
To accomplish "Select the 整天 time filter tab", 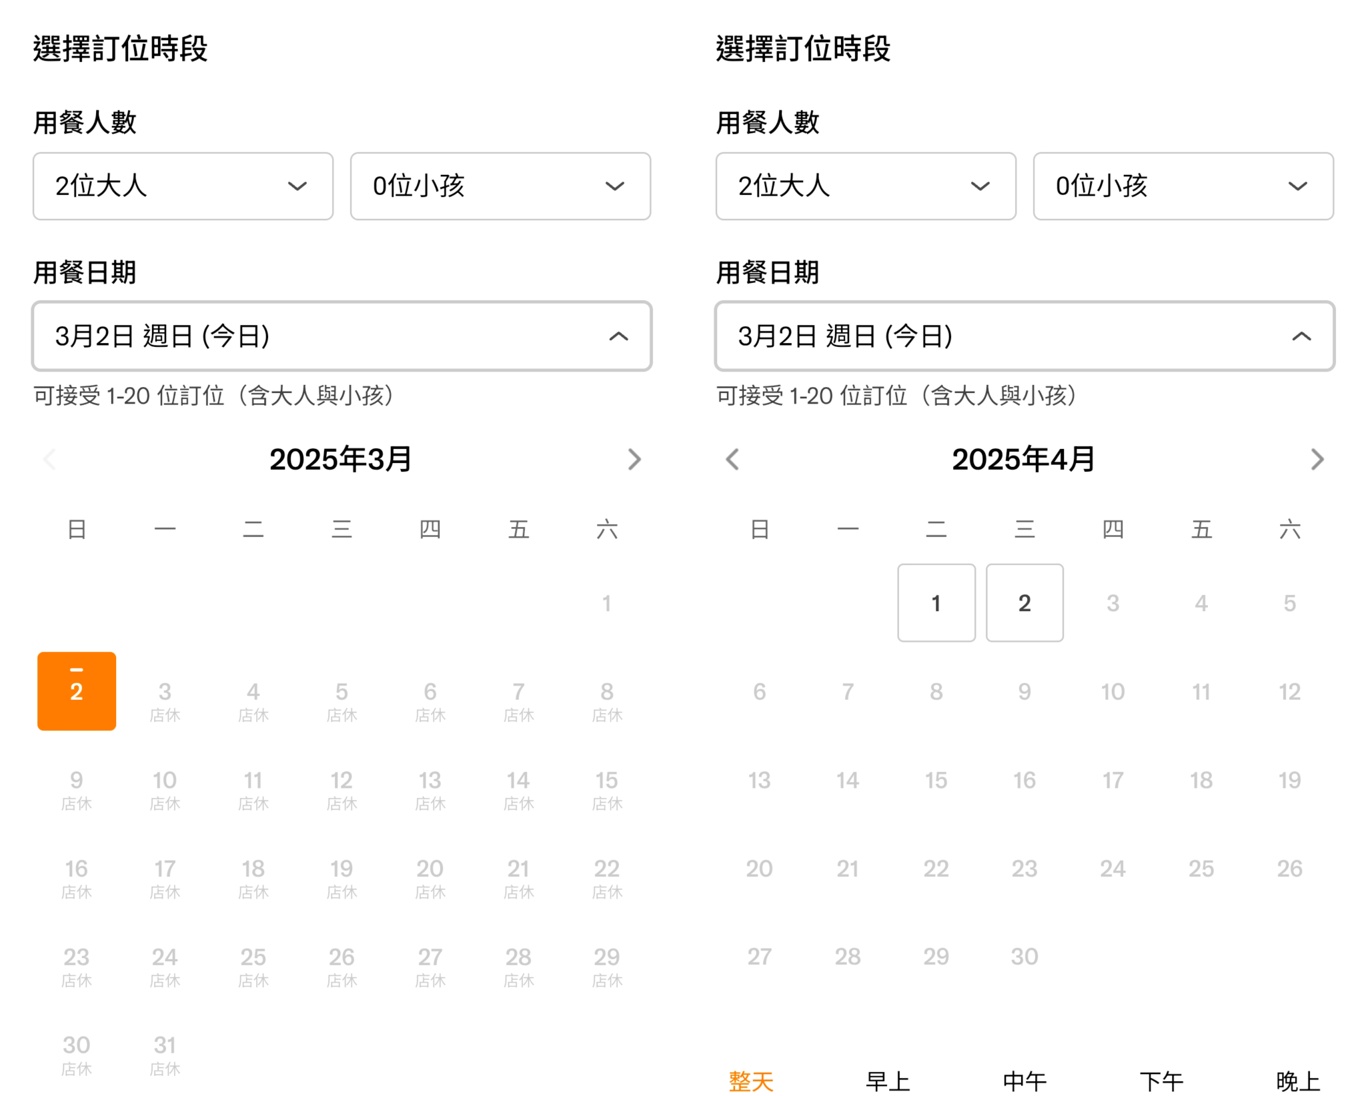I will click(x=751, y=1081).
